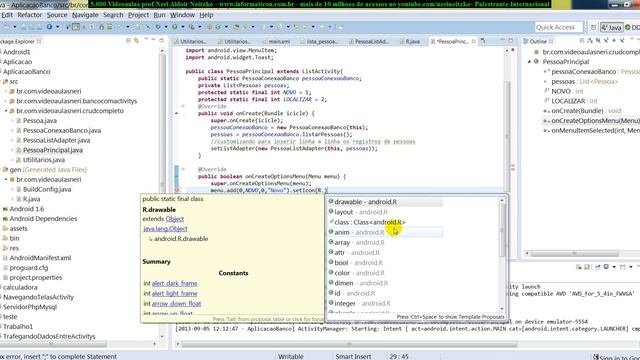Close the PessoaPrinc editor tab

[x=473, y=41]
